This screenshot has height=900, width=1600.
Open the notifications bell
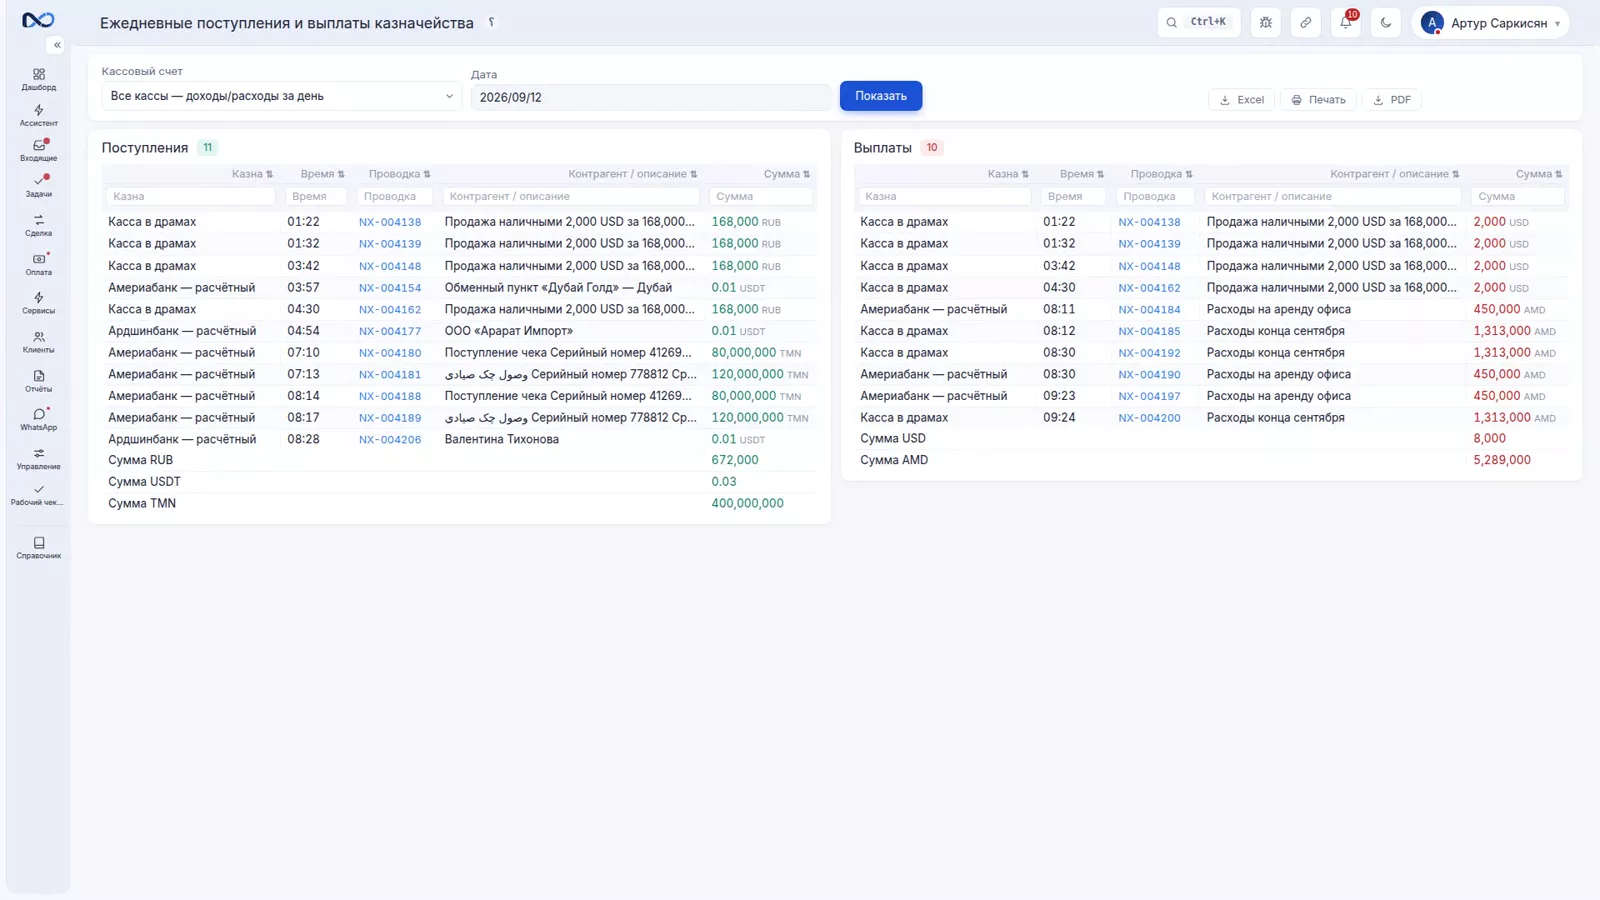tap(1346, 22)
